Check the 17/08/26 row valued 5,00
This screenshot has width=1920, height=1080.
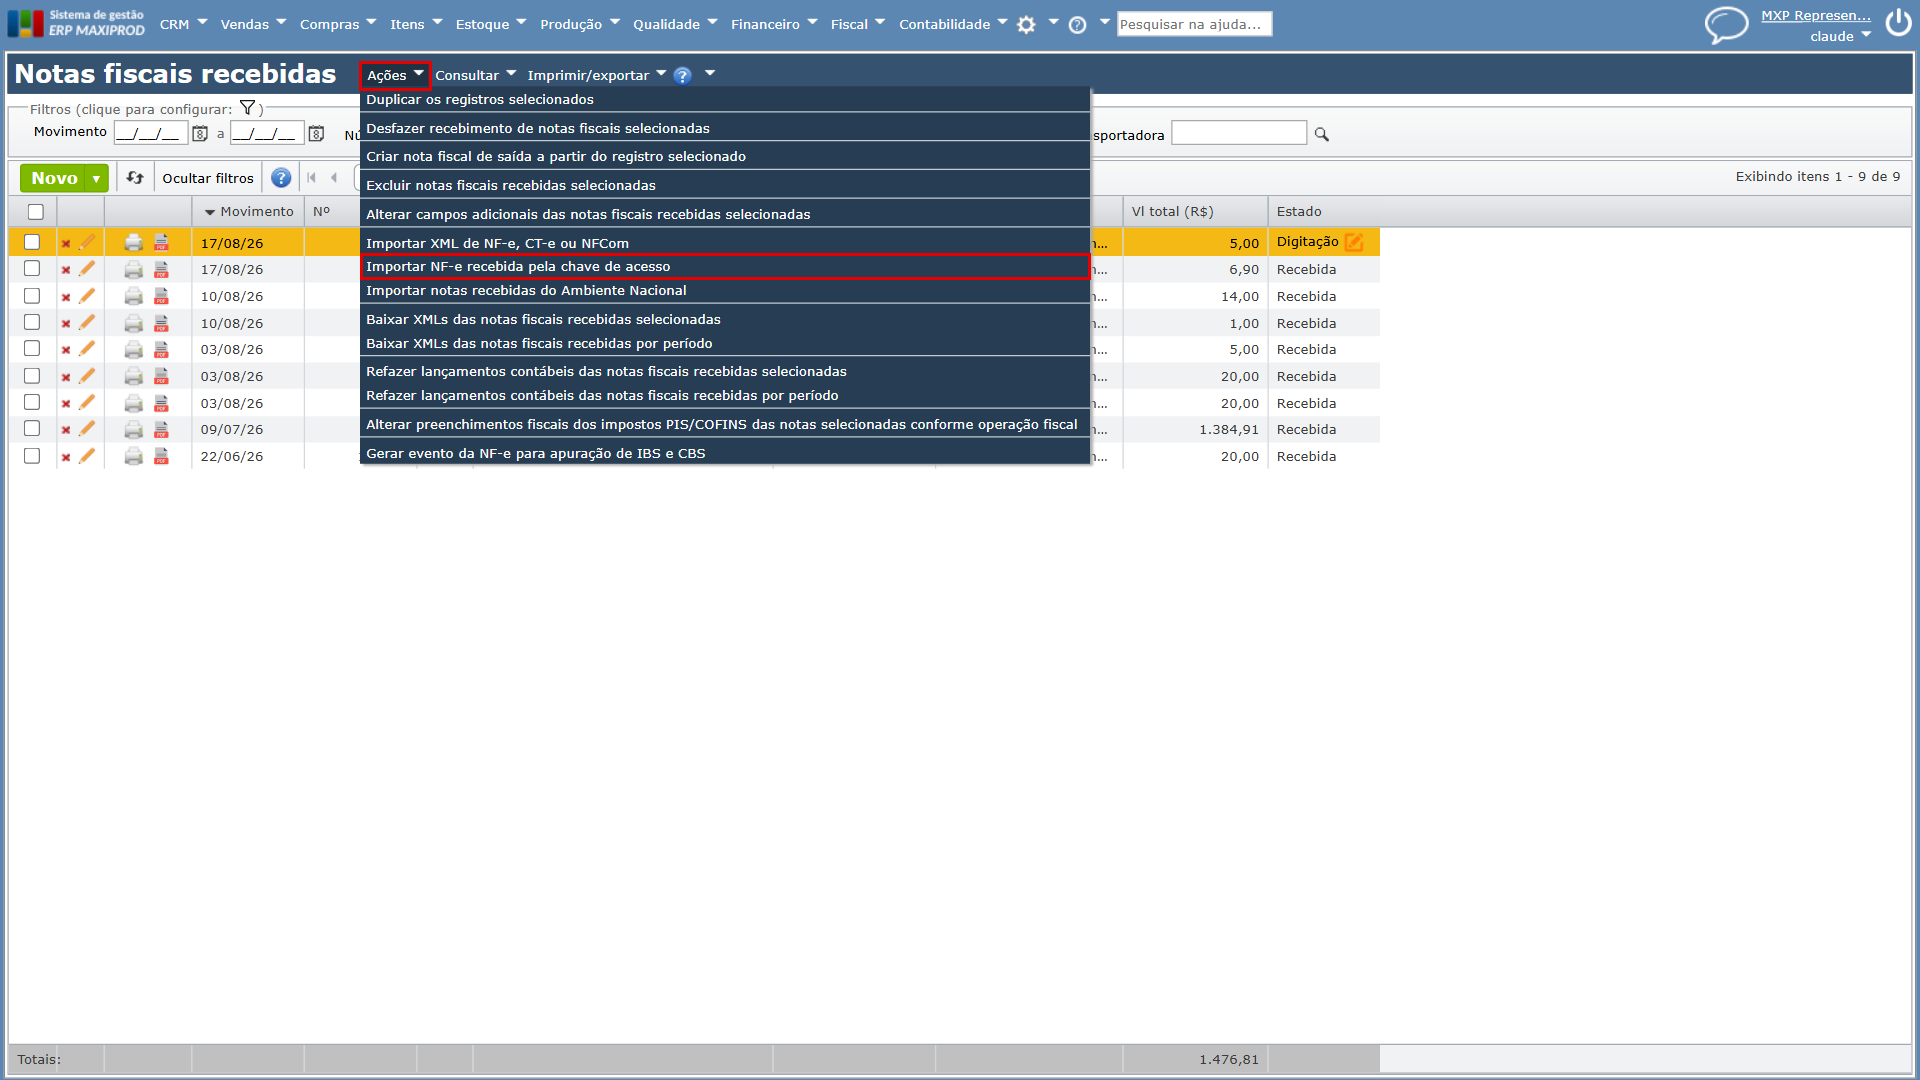coord(32,242)
